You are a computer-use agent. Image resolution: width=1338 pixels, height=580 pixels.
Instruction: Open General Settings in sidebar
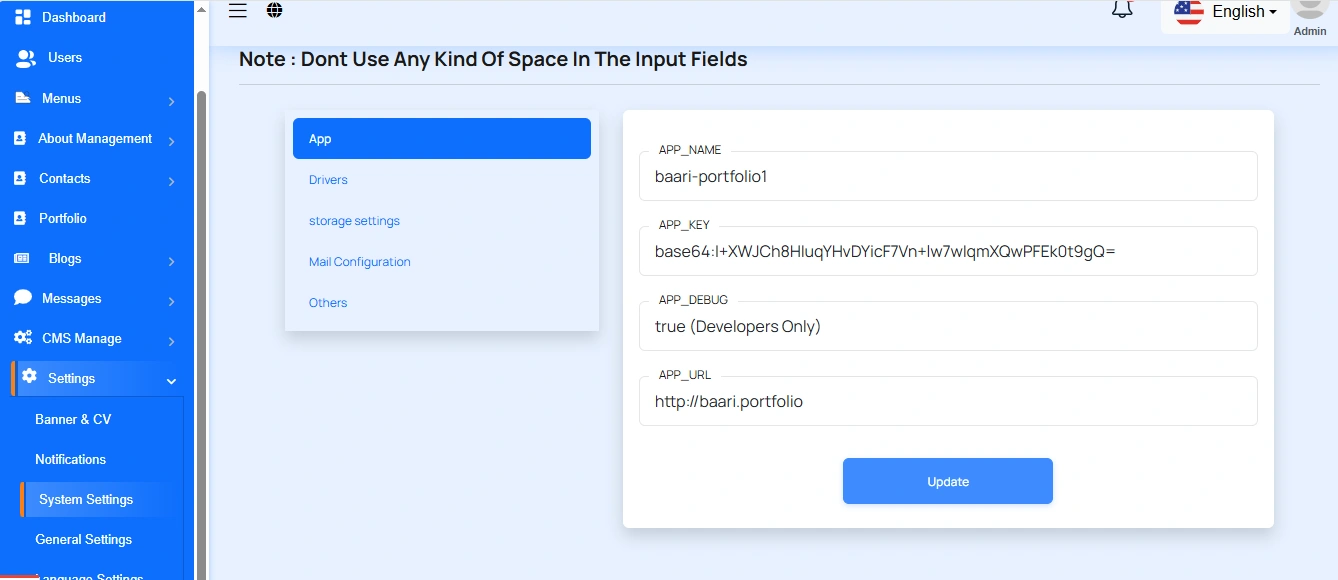[x=83, y=539]
